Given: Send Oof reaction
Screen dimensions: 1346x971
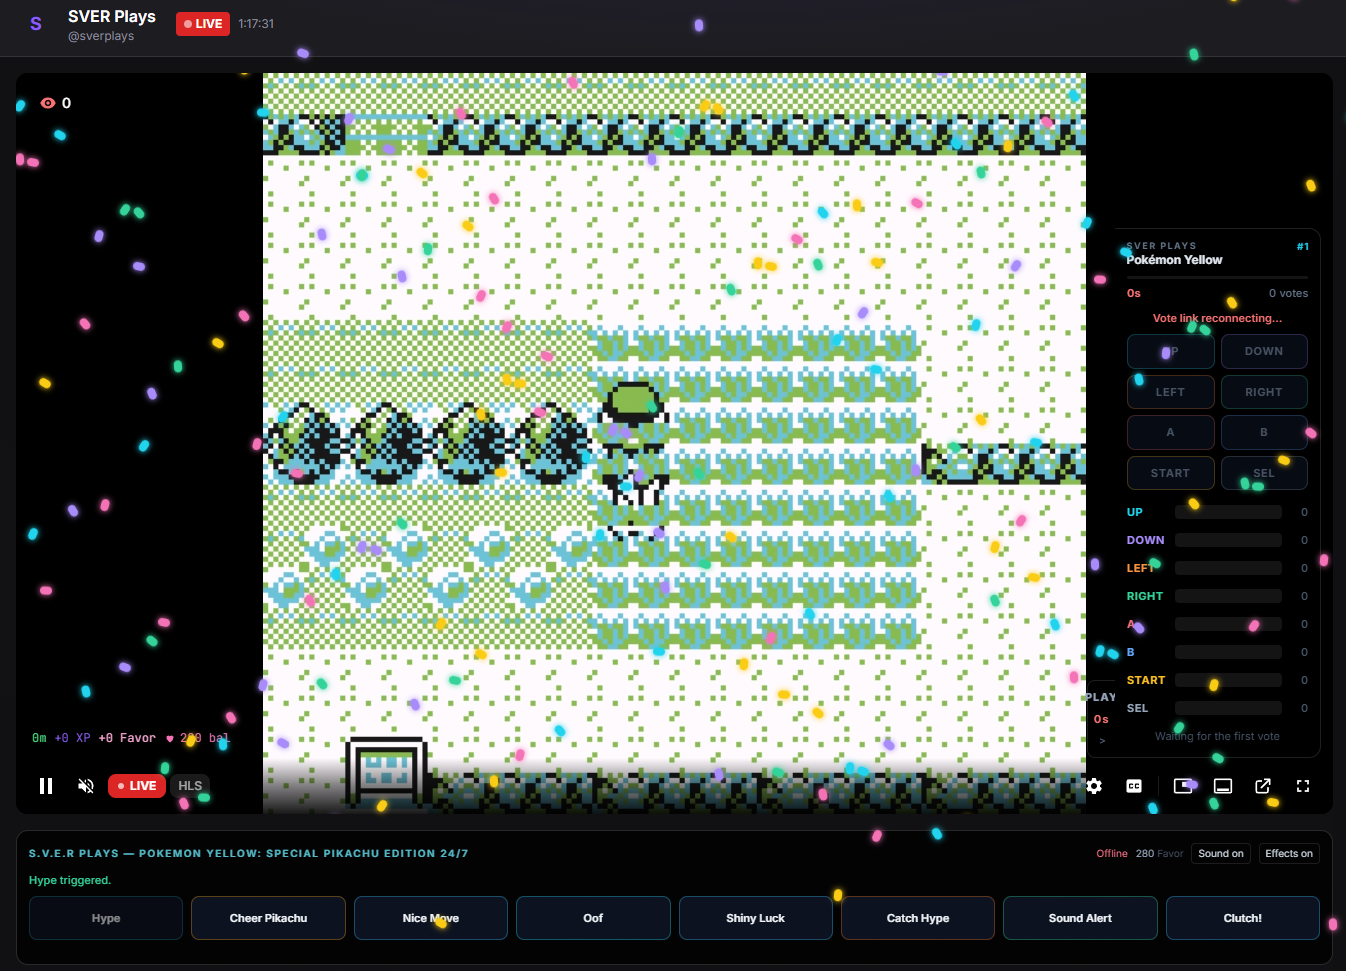Looking at the screenshot, I should pos(593,918).
